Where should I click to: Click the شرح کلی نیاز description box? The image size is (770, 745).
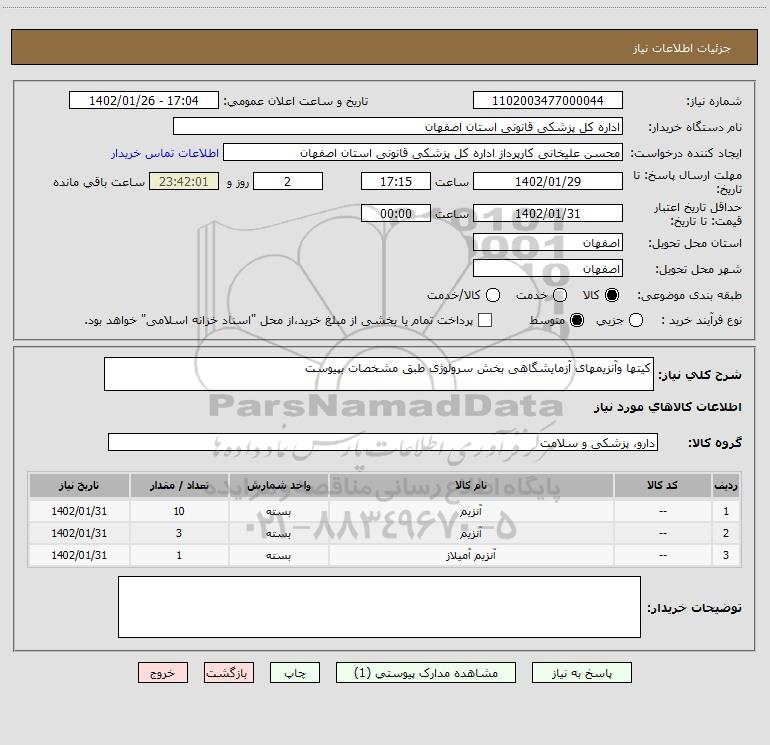(379, 374)
